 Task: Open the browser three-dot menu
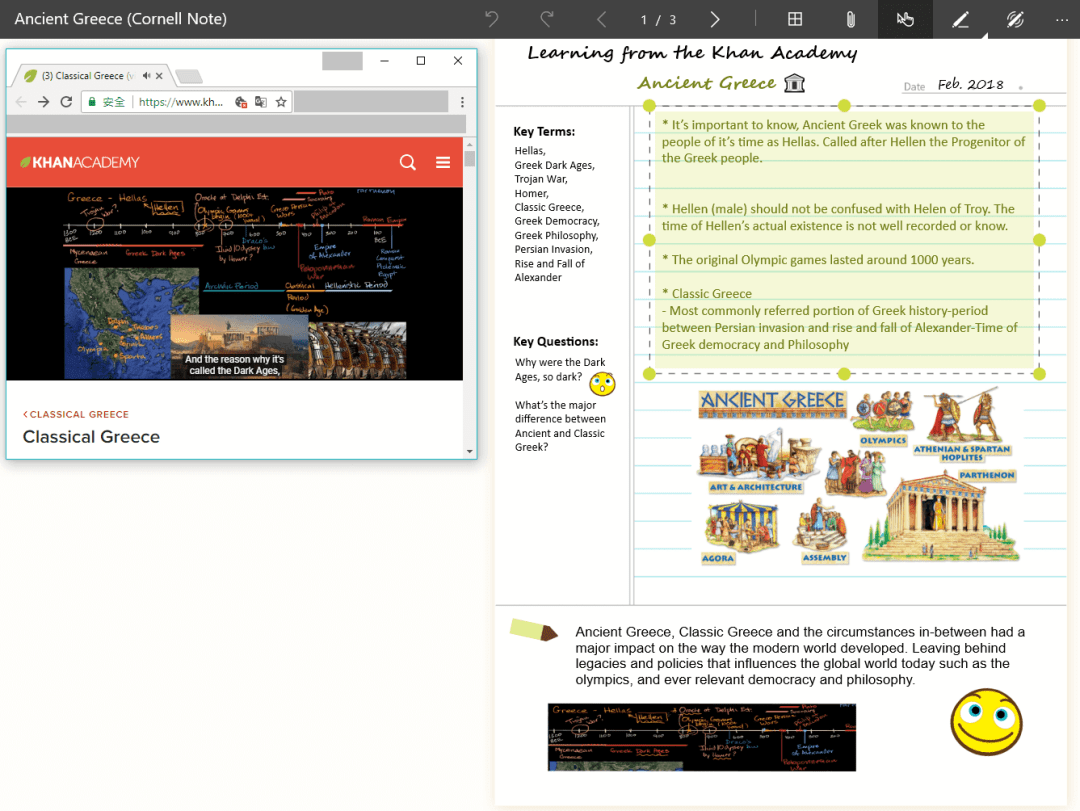[x=462, y=102]
